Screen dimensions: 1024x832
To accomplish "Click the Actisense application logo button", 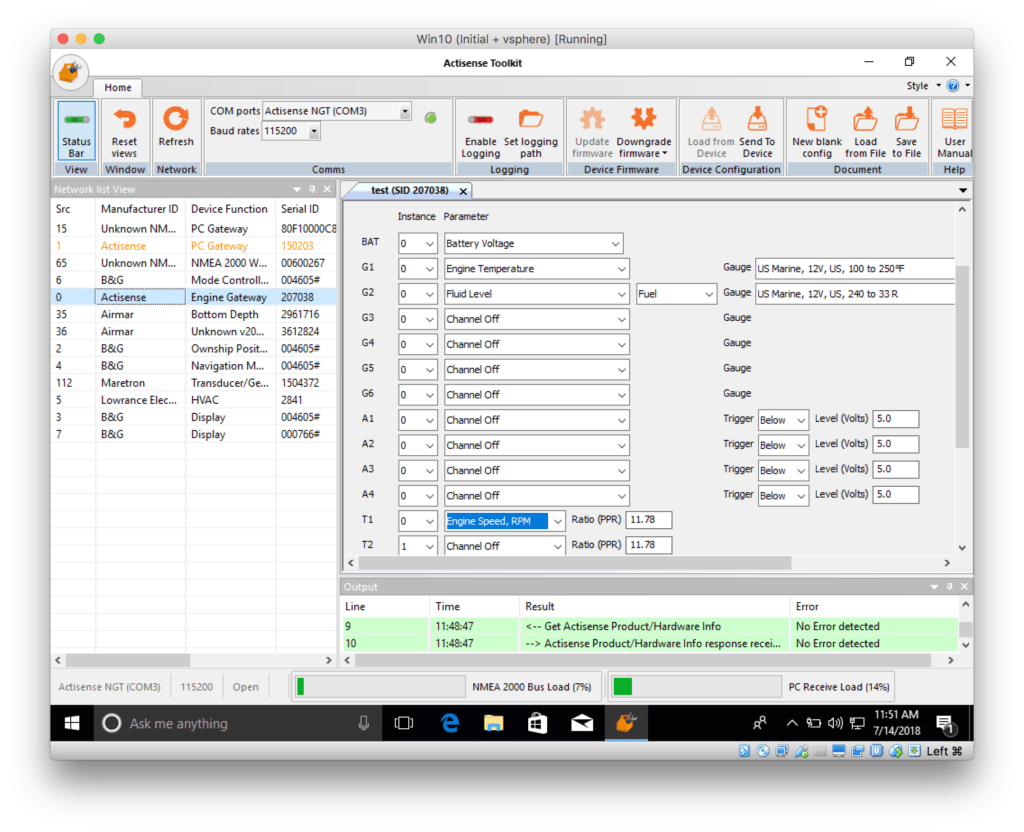I will click(71, 72).
